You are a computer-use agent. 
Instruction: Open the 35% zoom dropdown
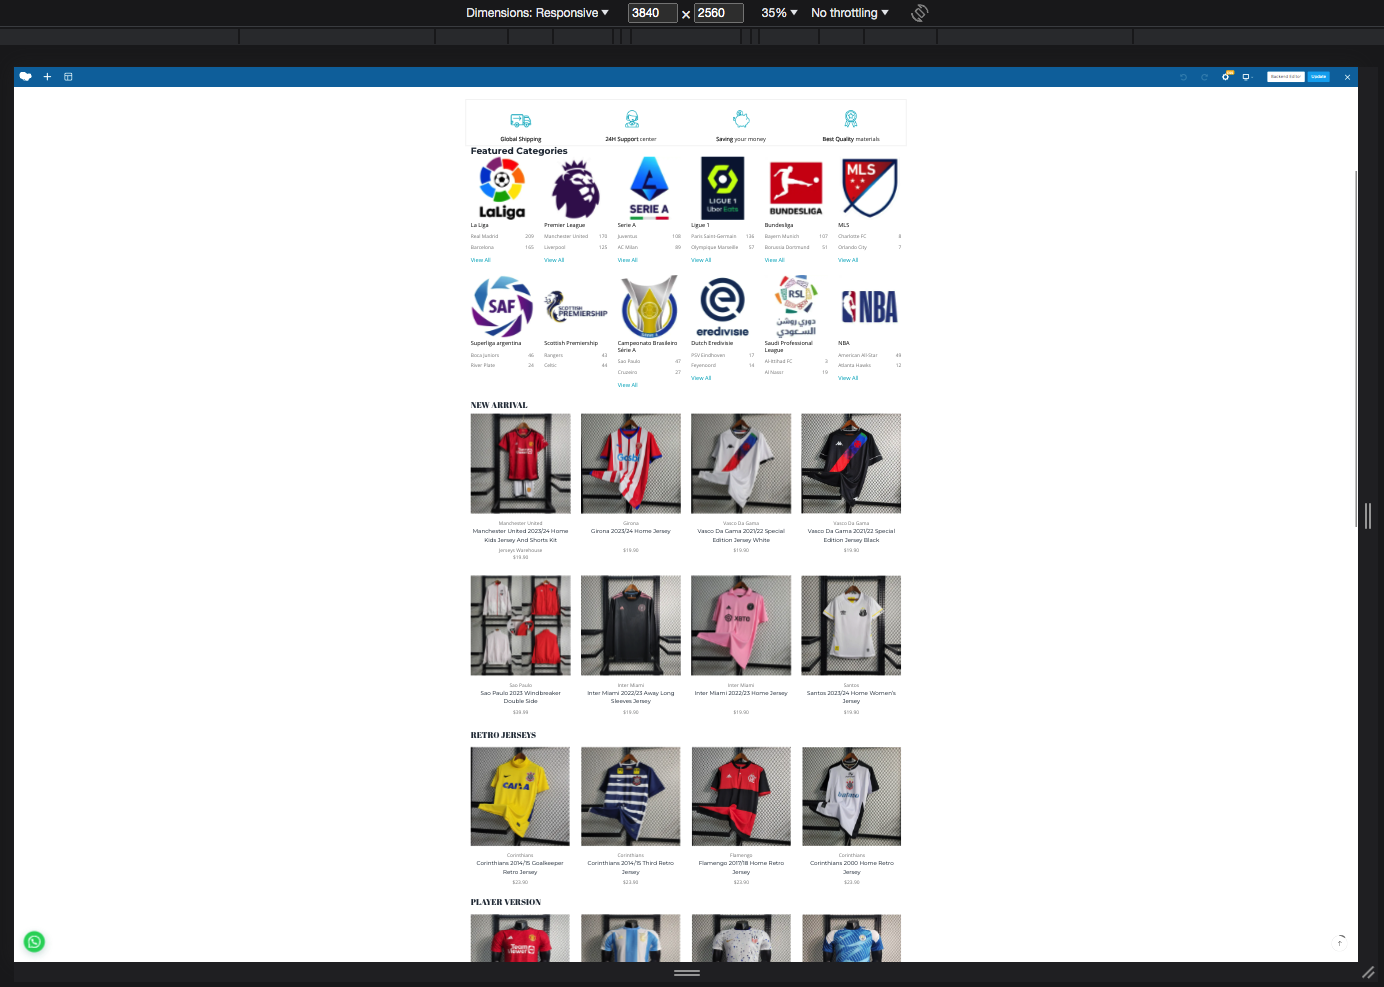click(779, 13)
